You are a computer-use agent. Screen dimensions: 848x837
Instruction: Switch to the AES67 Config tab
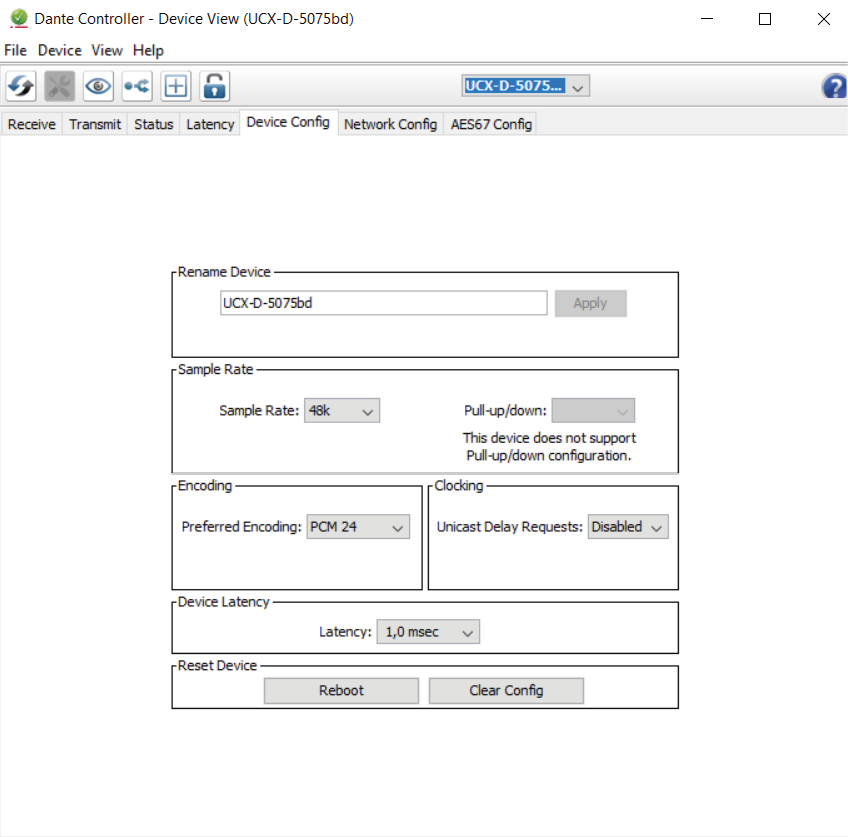[491, 124]
